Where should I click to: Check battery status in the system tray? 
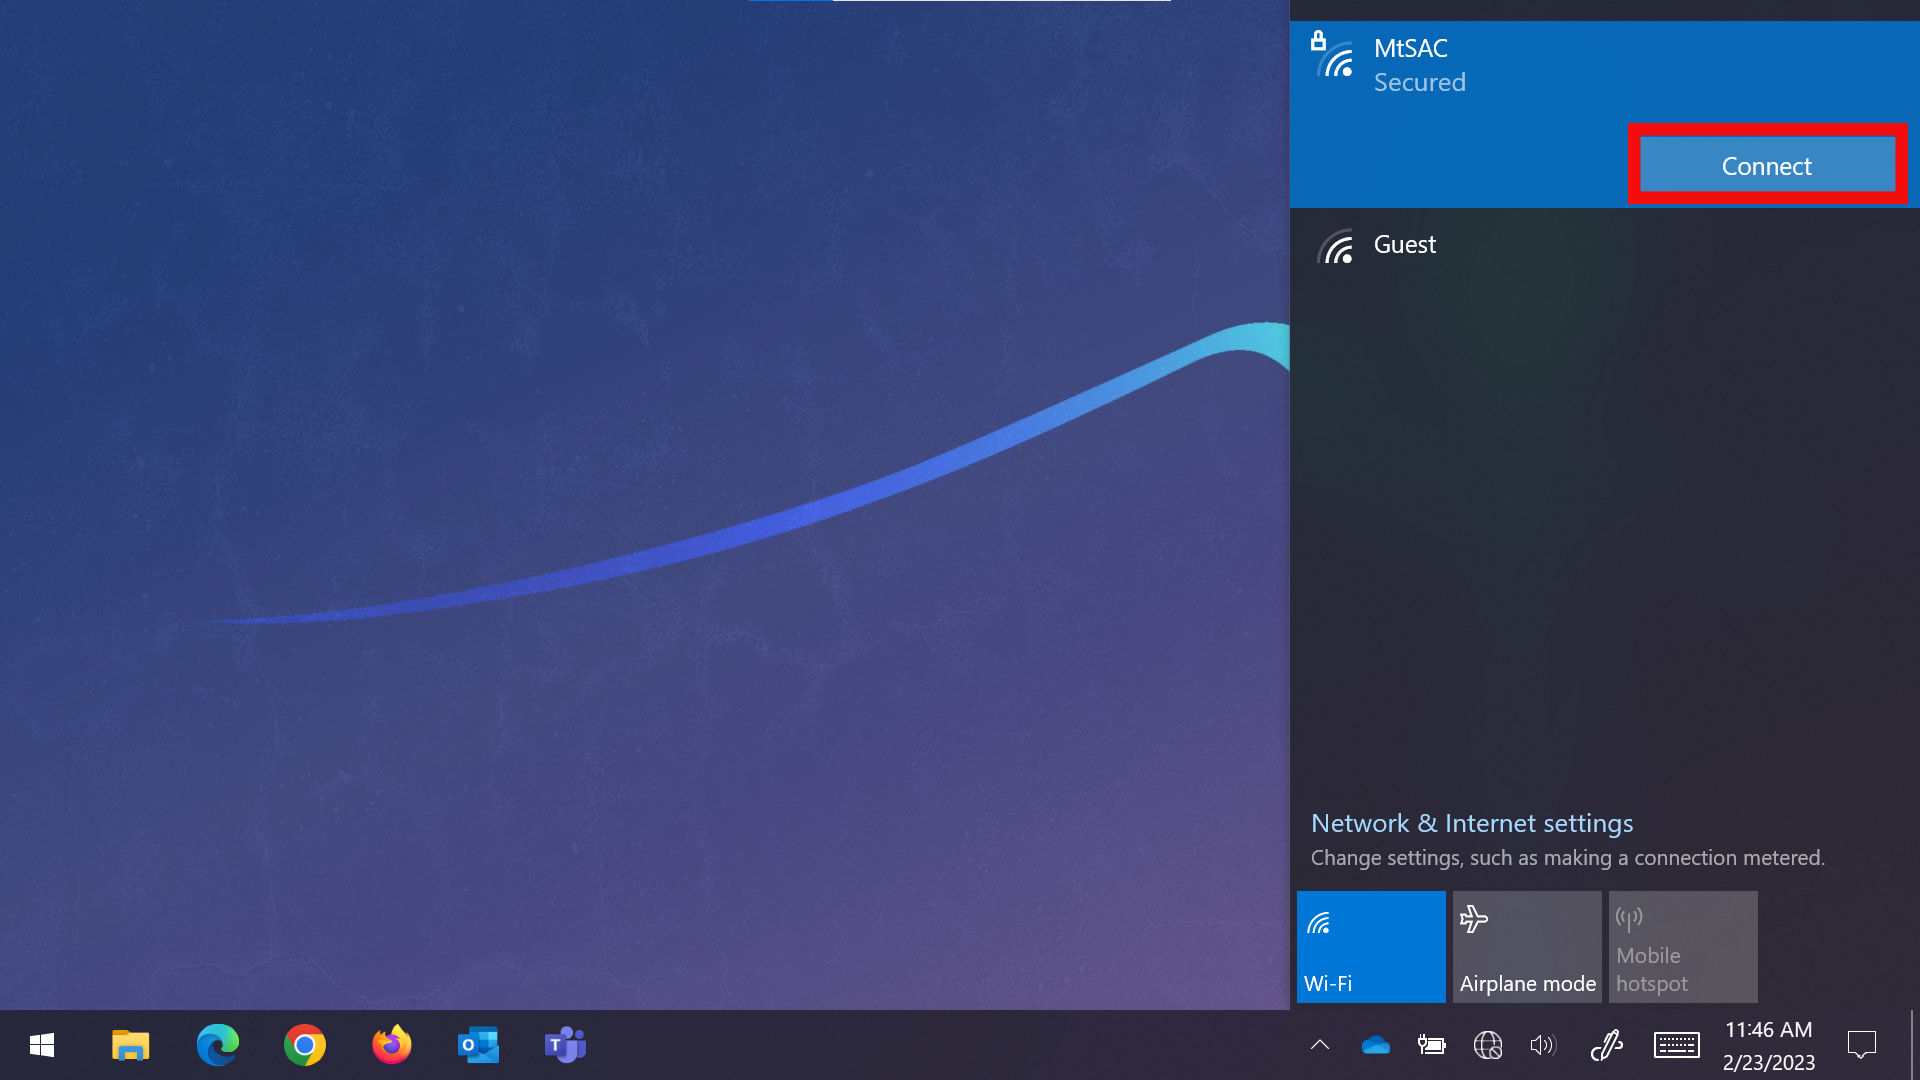1432,1045
